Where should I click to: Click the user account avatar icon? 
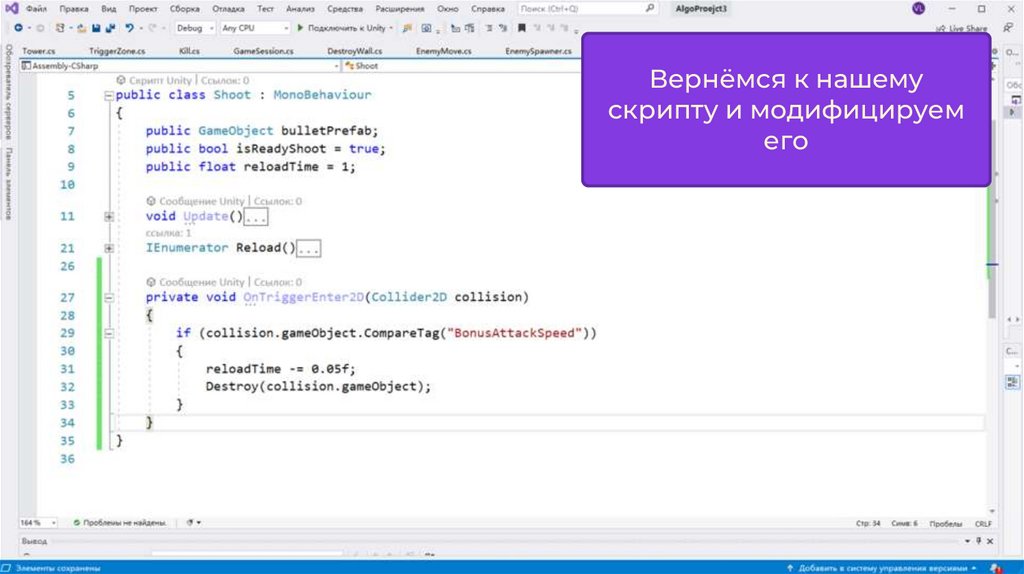(x=919, y=8)
